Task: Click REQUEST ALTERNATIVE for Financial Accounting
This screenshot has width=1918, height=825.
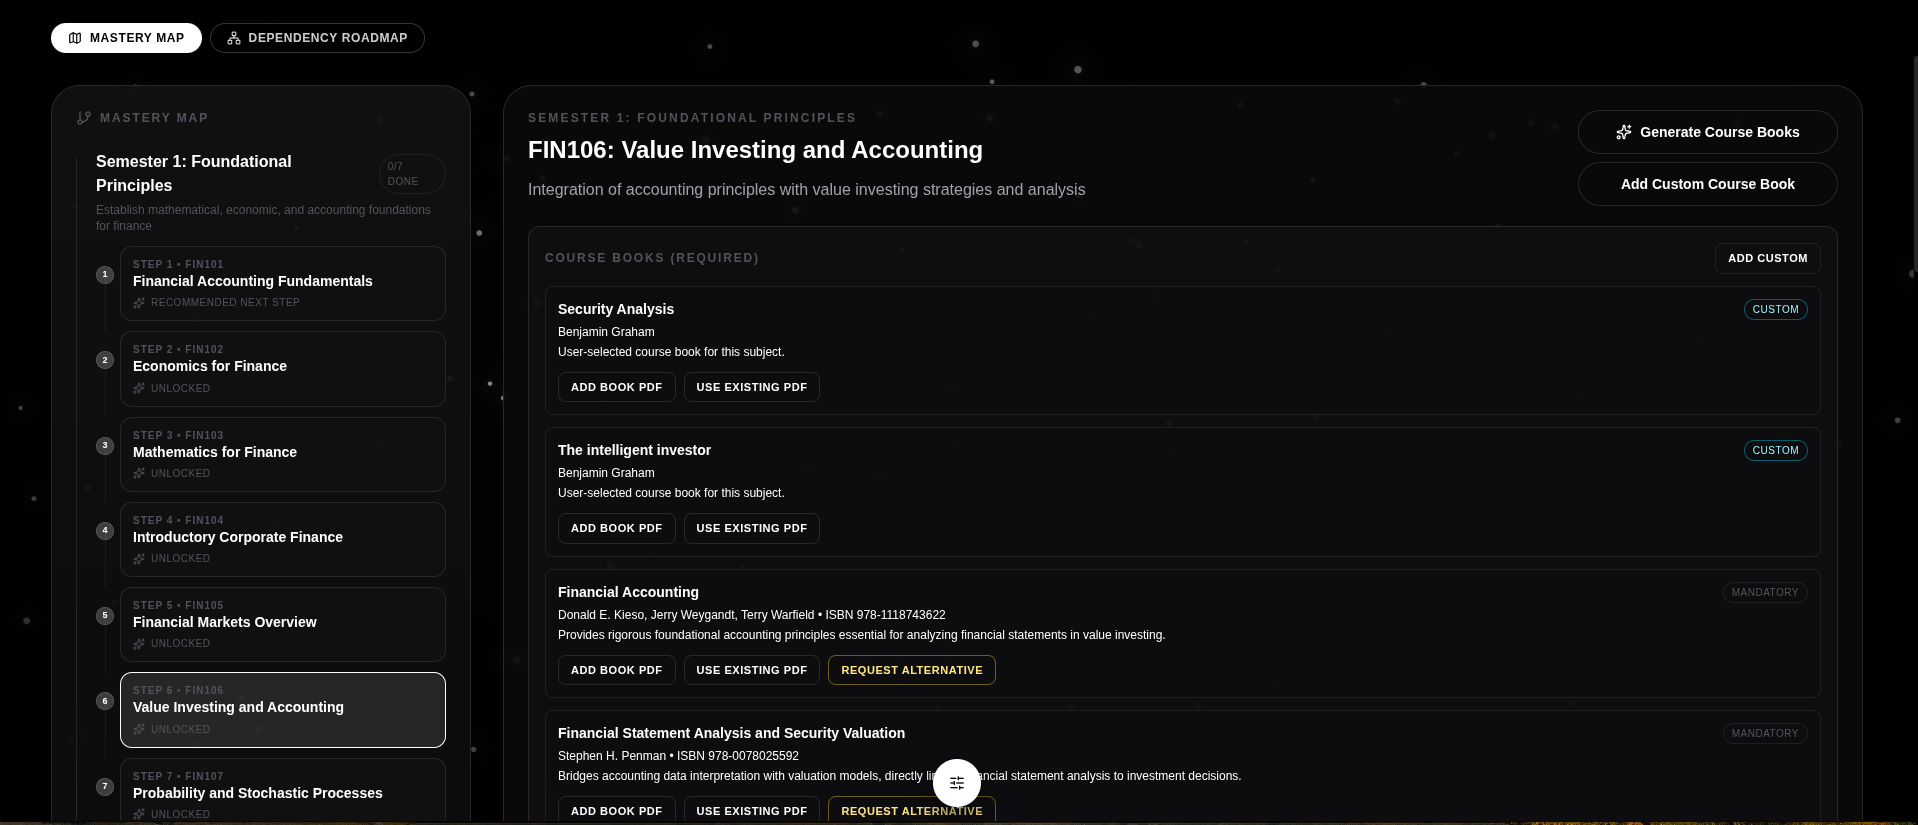Action: pyautogui.click(x=911, y=670)
